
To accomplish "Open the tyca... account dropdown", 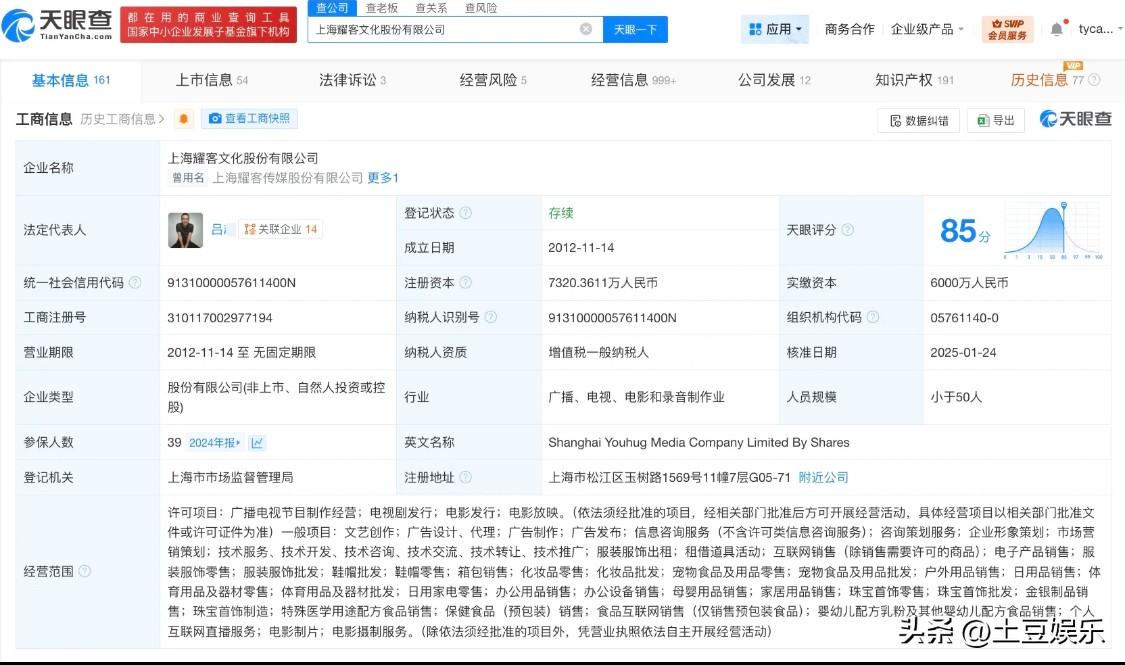I will tap(1100, 29).
